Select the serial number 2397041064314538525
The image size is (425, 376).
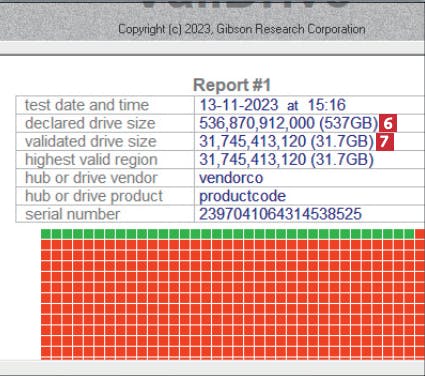point(280,214)
